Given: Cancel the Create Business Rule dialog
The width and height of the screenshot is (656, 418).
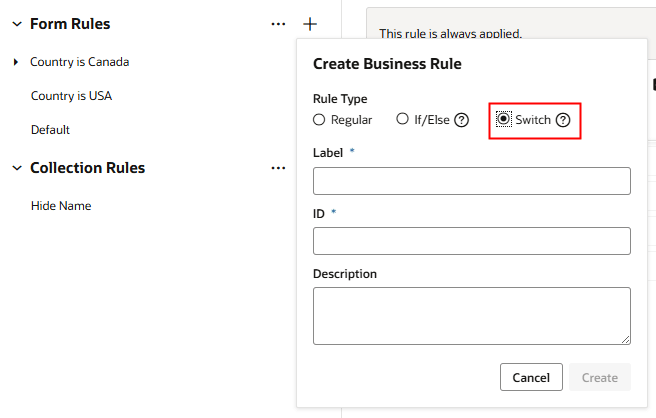Looking at the screenshot, I should [x=531, y=377].
